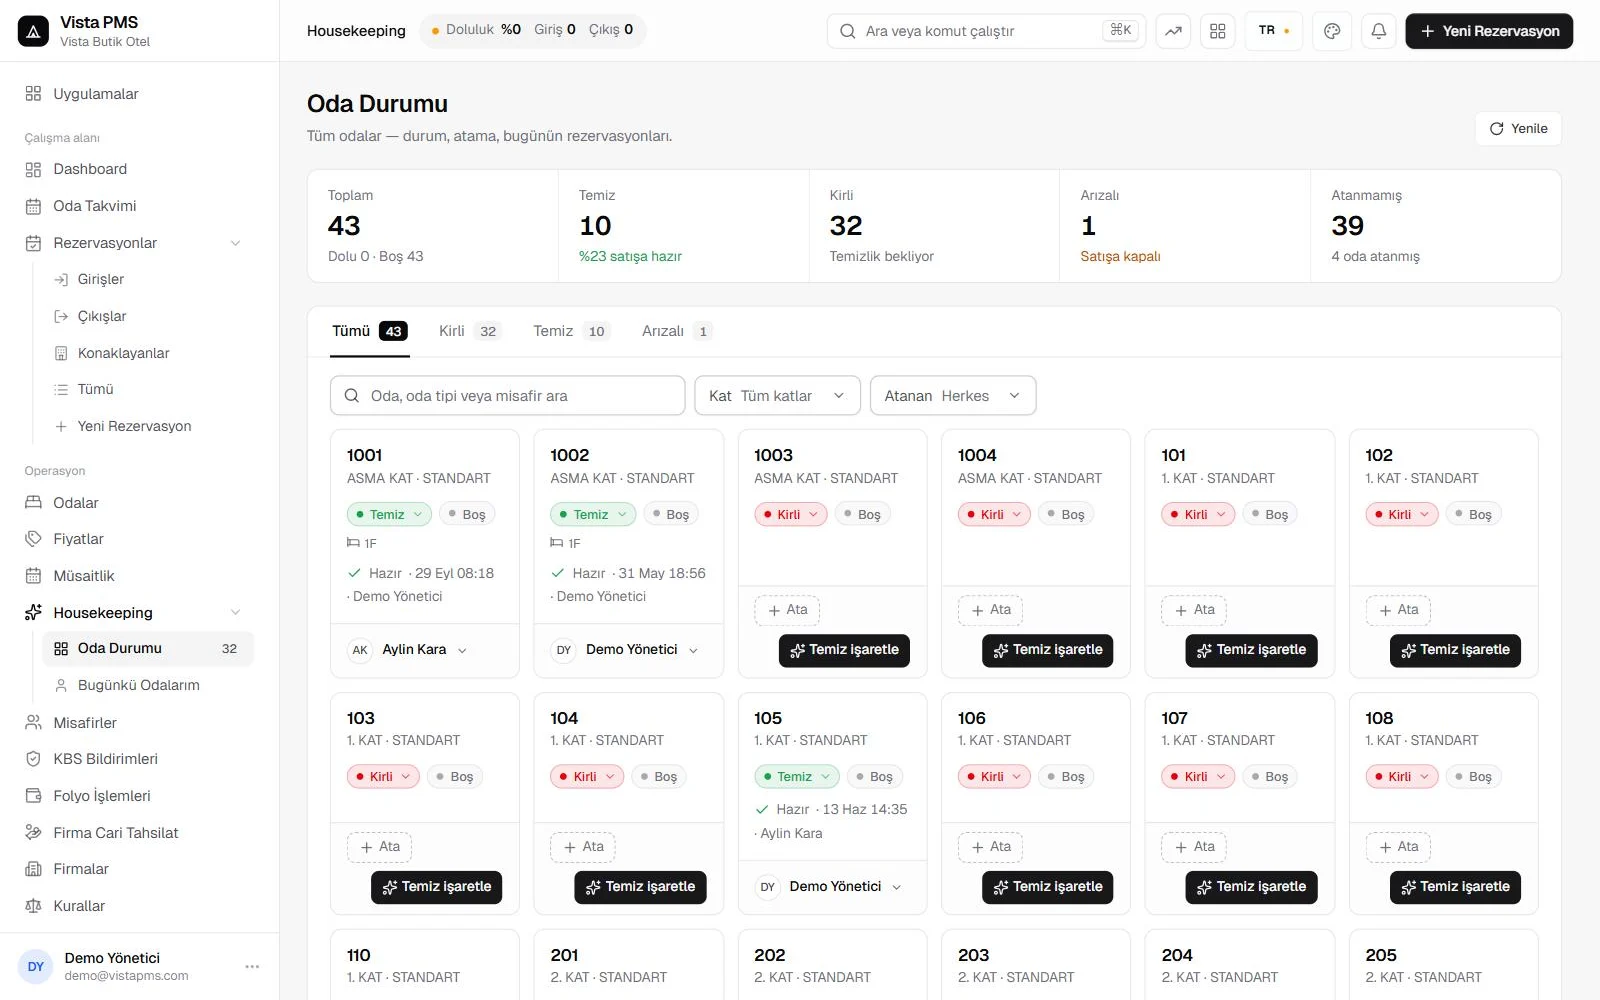The image size is (1600, 1000).
Task: Click the Boş badge on room 1002
Action: click(x=670, y=515)
